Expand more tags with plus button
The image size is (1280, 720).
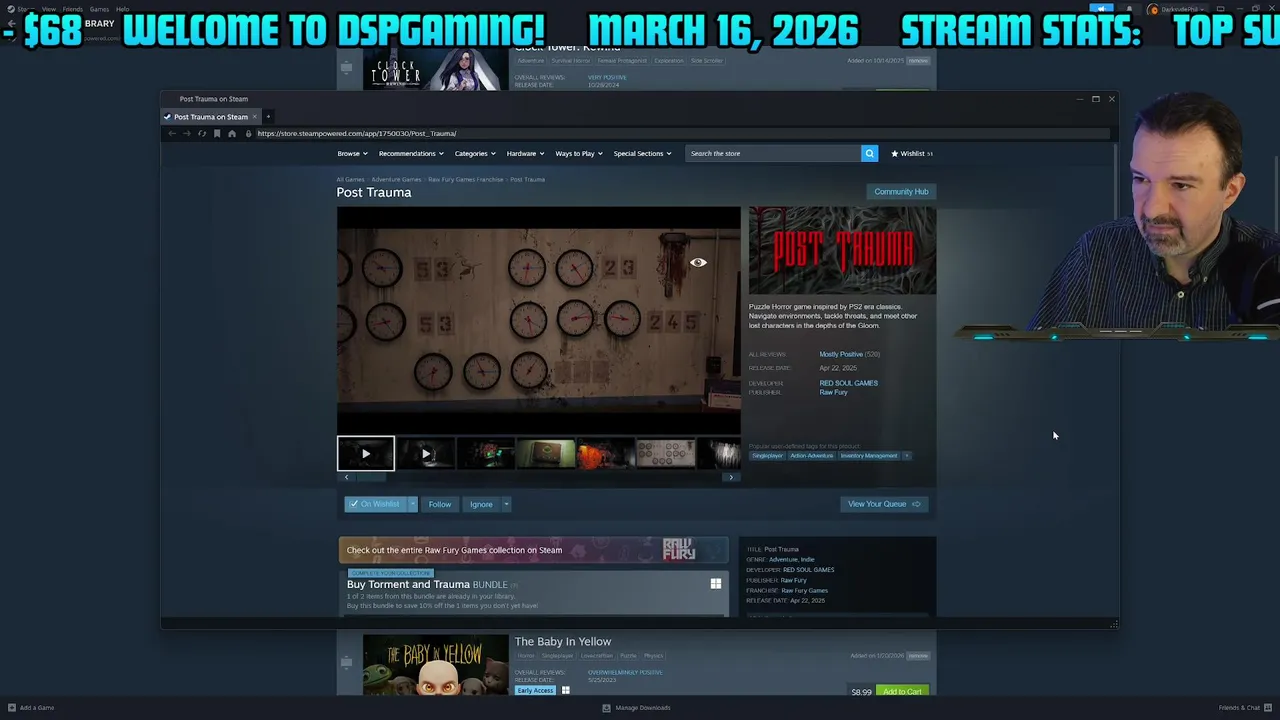point(906,456)
